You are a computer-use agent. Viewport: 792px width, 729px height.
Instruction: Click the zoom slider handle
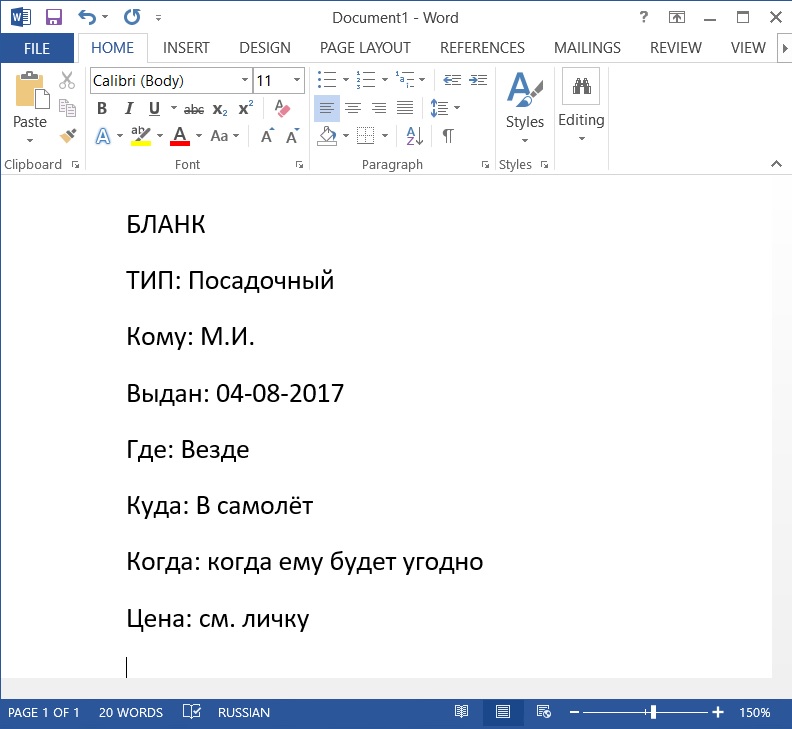pyautogui.click(x=653, y=713)
